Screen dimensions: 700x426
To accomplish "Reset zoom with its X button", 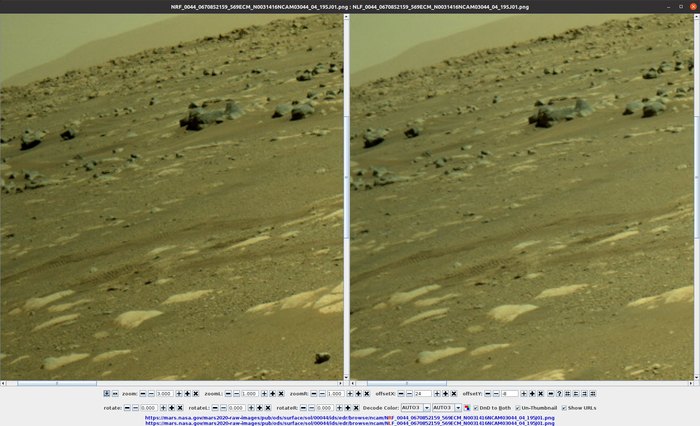I will pyautogui.click(x=196, y=394).
